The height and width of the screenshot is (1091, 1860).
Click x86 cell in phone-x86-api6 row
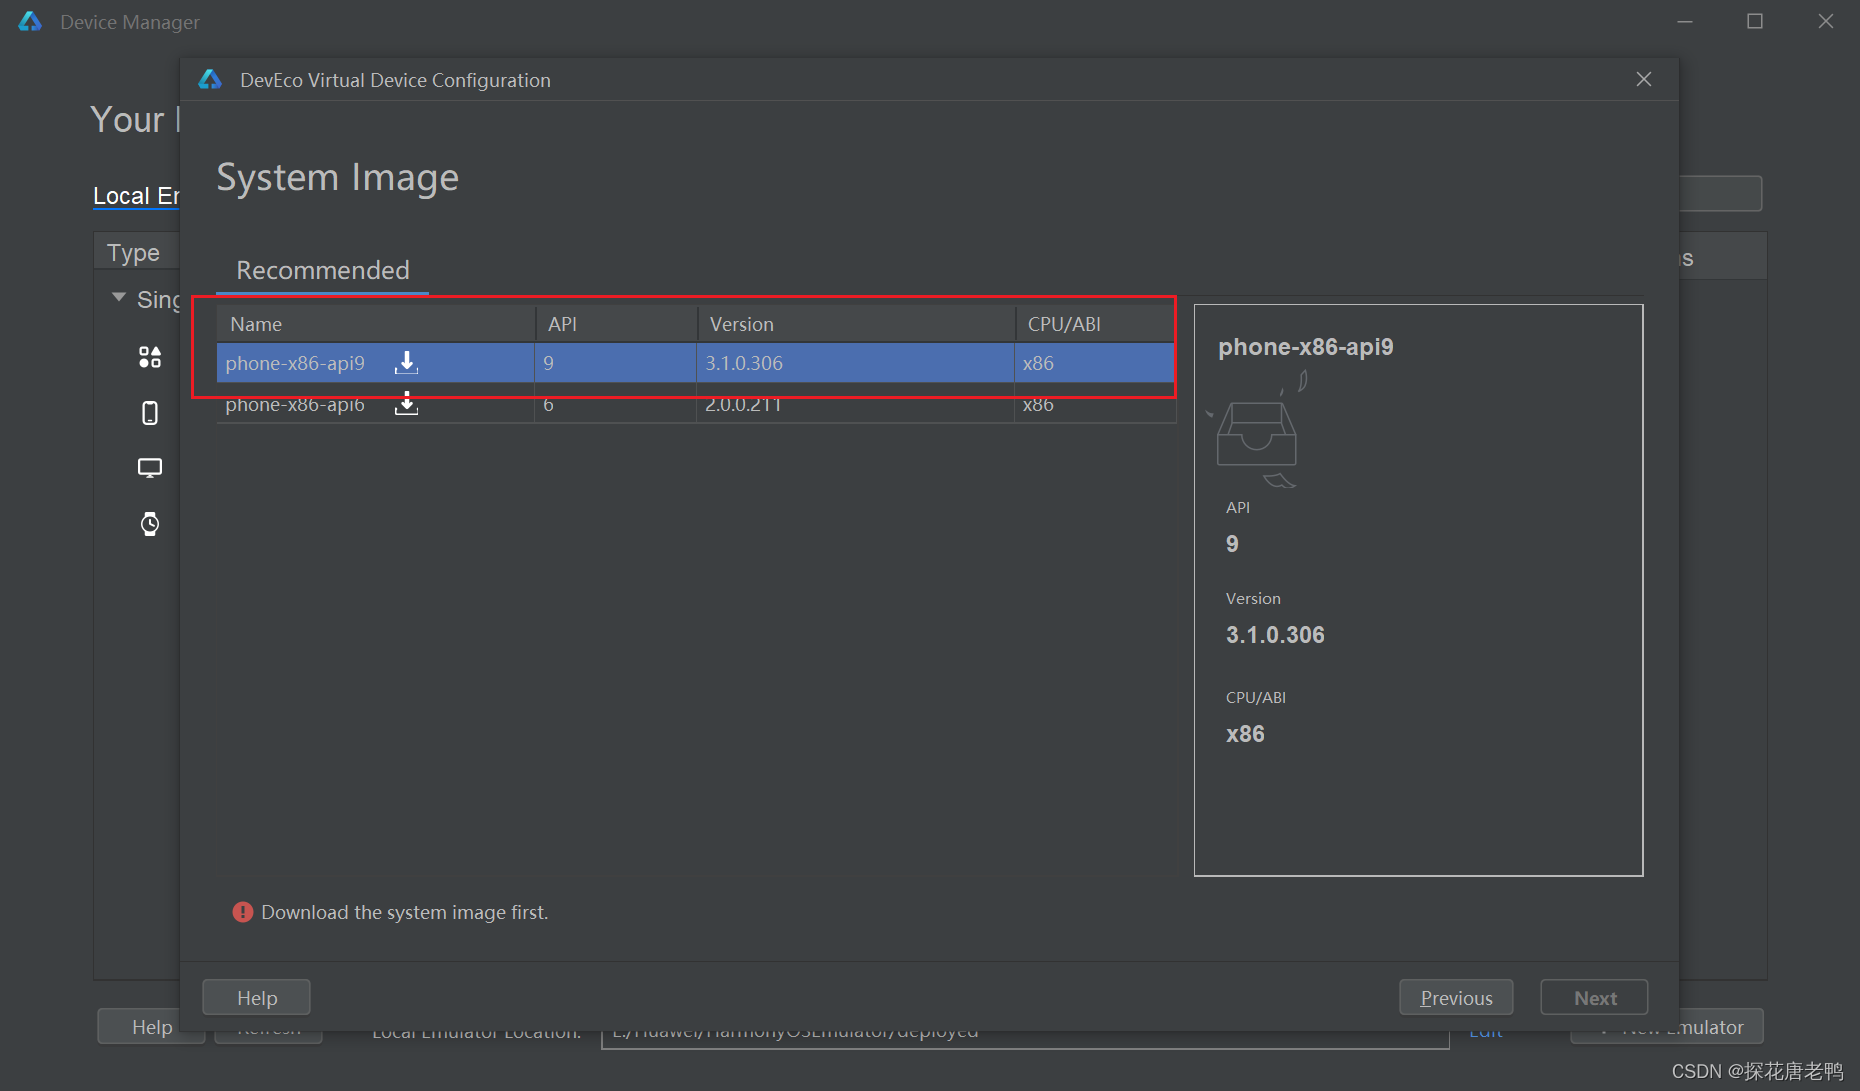(x=1095, y=404)
